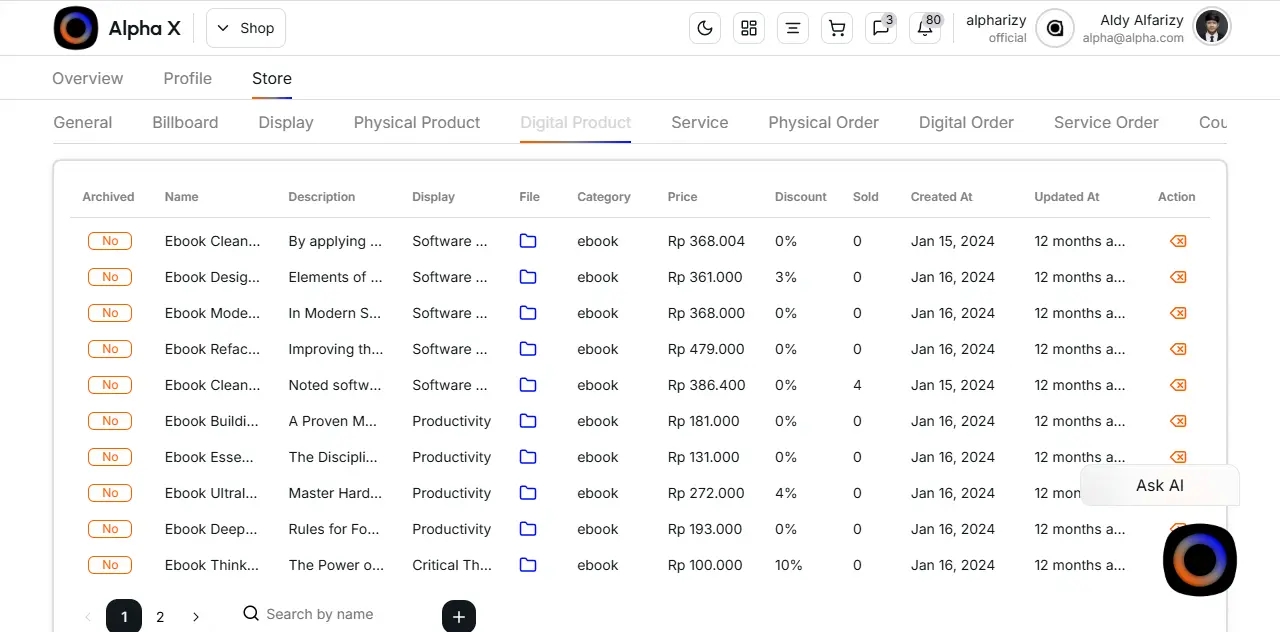
Task: Toggle dark mode with moon icon
Action: [x=705, y=28]
